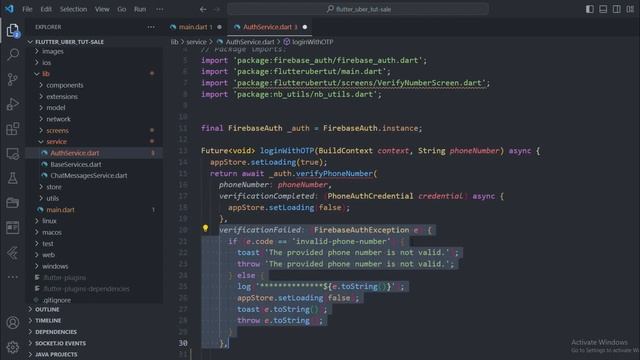Viewport: 640px width, 360px height.
Task: Open the Testing beaker view
Action: click(13, 178)
